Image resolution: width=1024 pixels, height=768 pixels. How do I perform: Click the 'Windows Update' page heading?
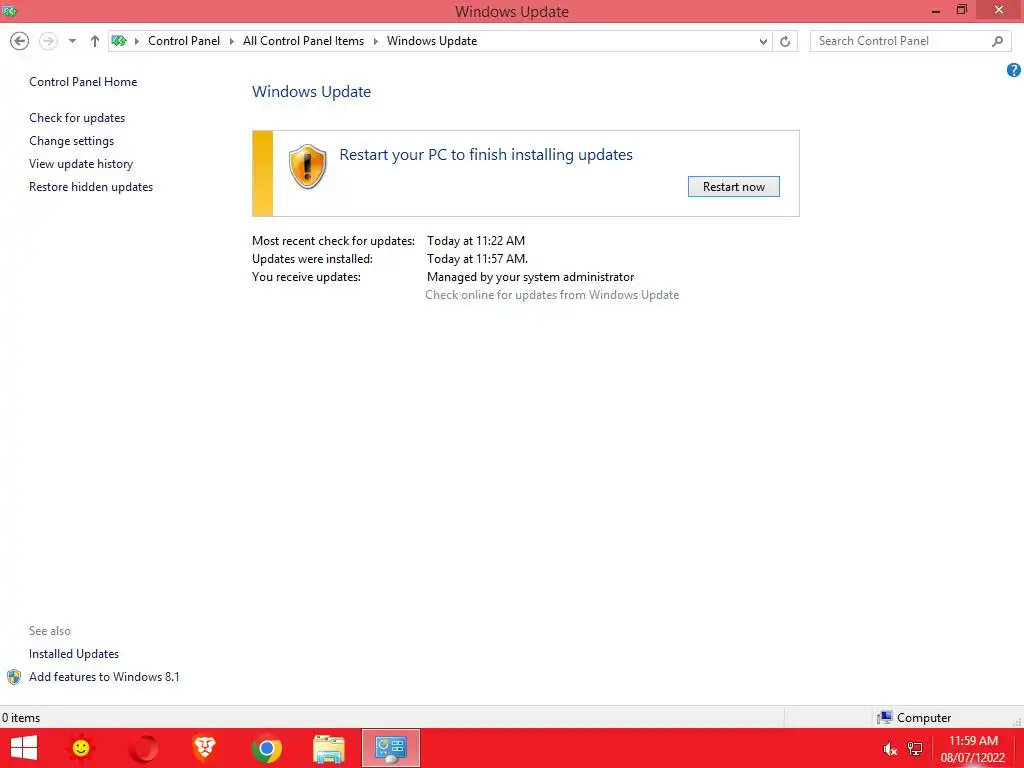[312, 91]
